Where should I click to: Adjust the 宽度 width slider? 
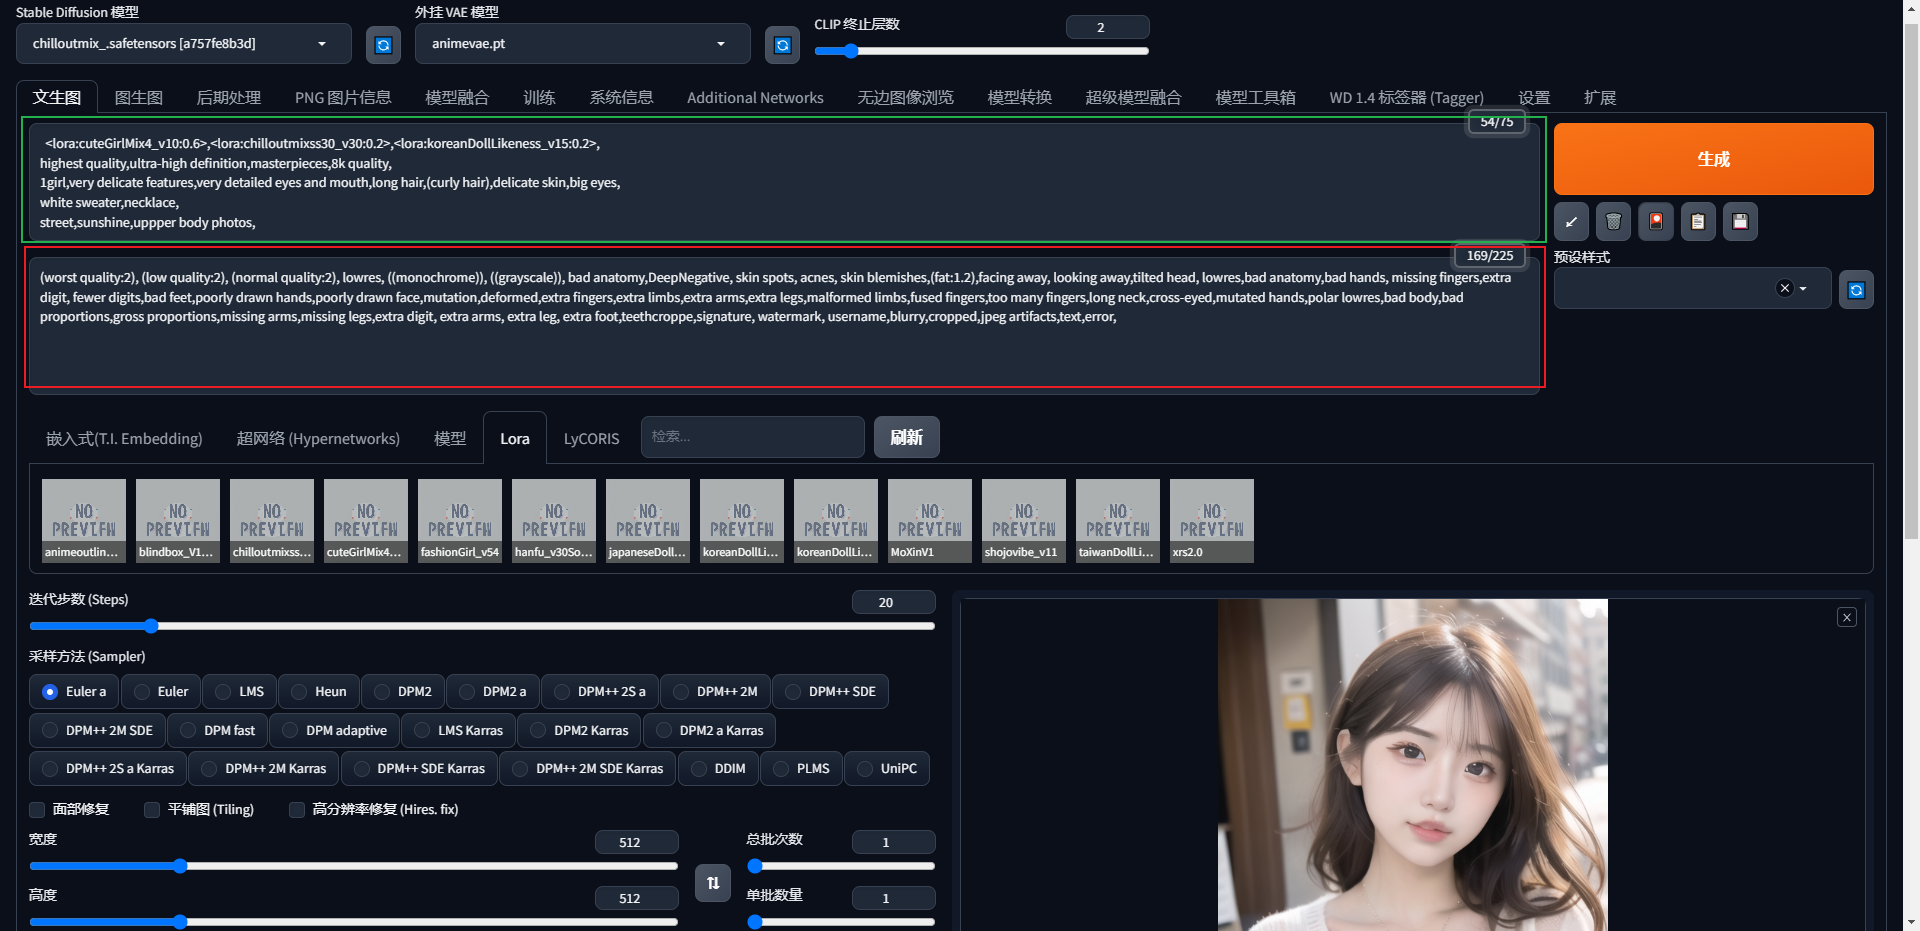point(354,866)
